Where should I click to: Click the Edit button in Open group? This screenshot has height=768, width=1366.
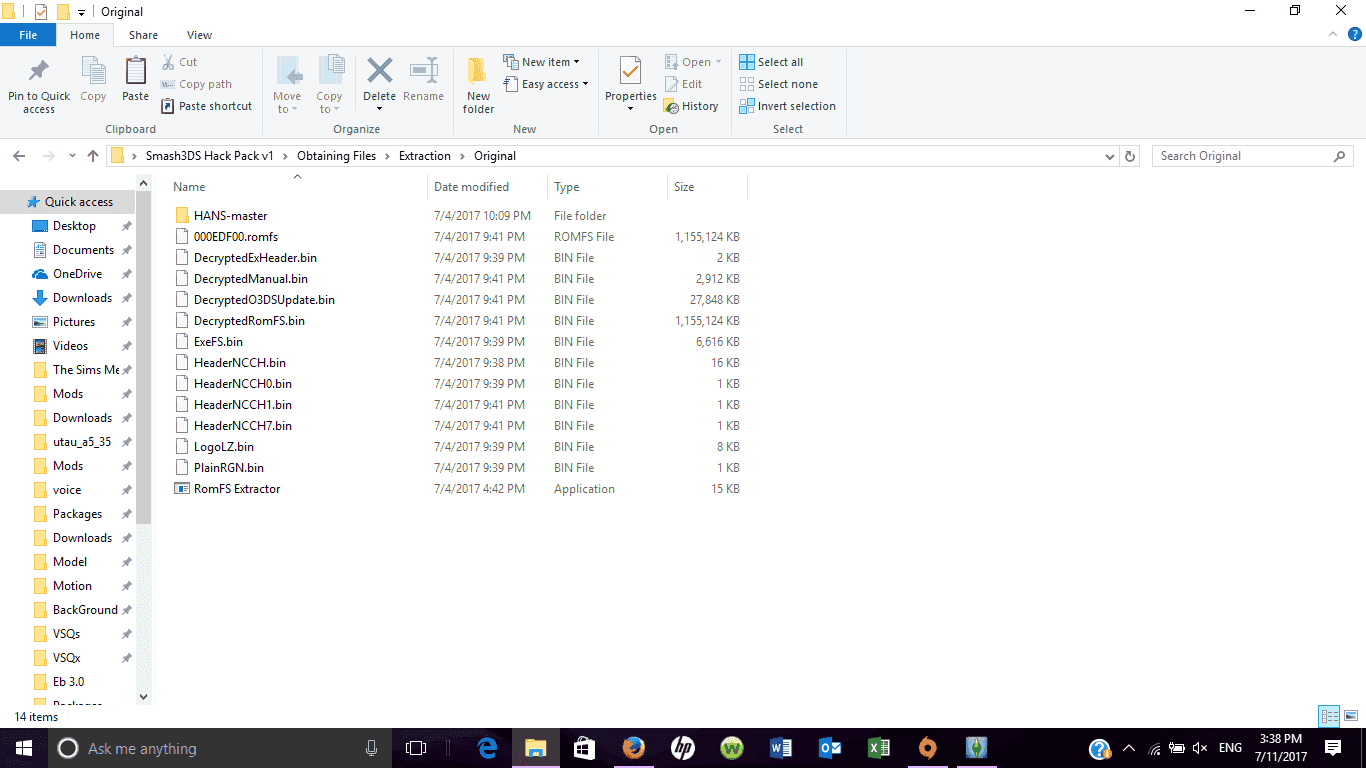tap(684, 84)
